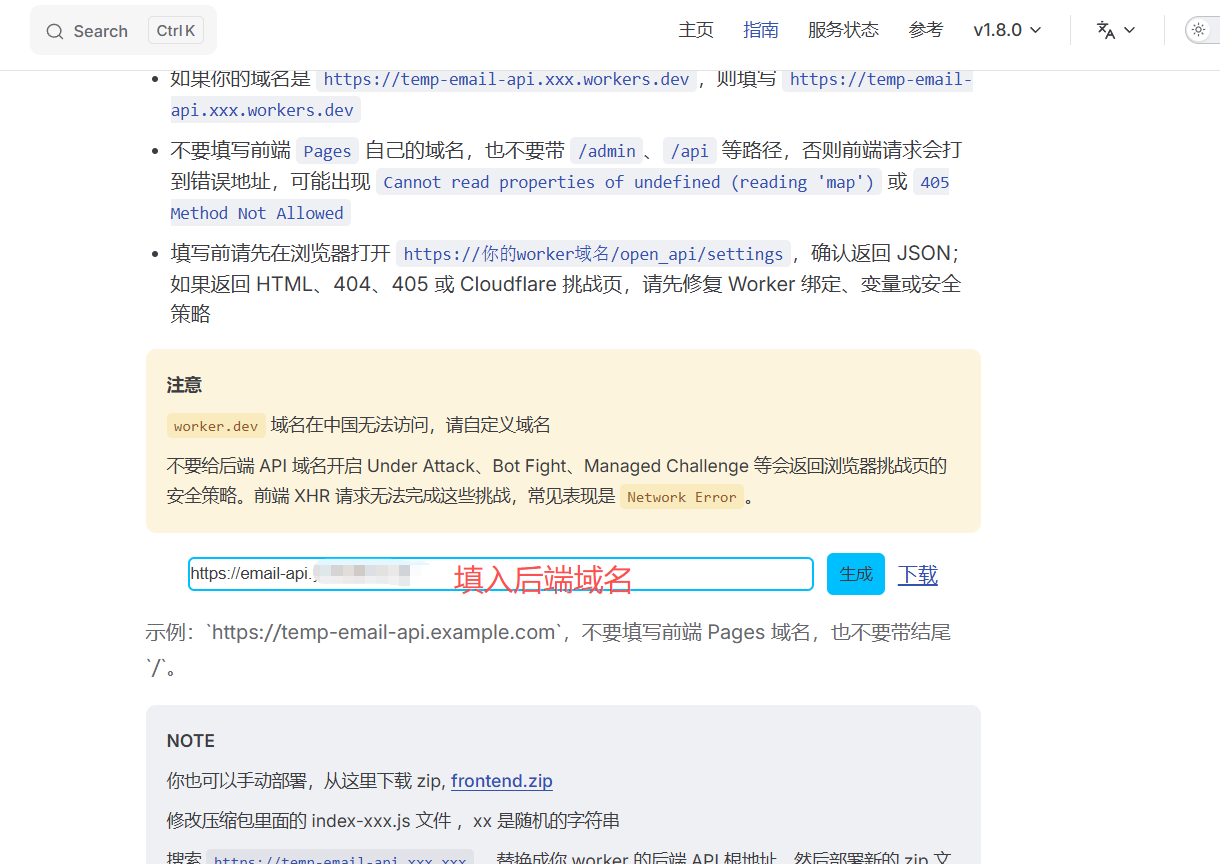Open the Search box
The height and width of the screenshot is (864, 1220).
[x=123, y=31]
